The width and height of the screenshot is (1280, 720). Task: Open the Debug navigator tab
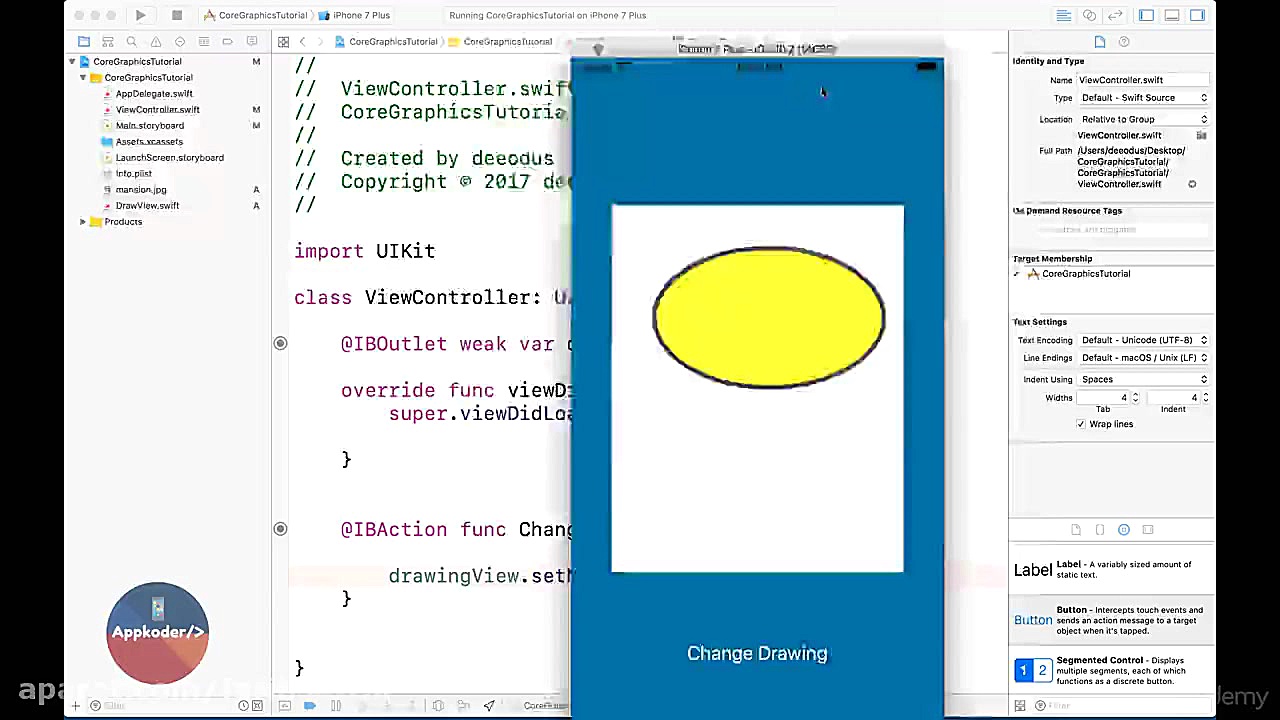[204, 41]
